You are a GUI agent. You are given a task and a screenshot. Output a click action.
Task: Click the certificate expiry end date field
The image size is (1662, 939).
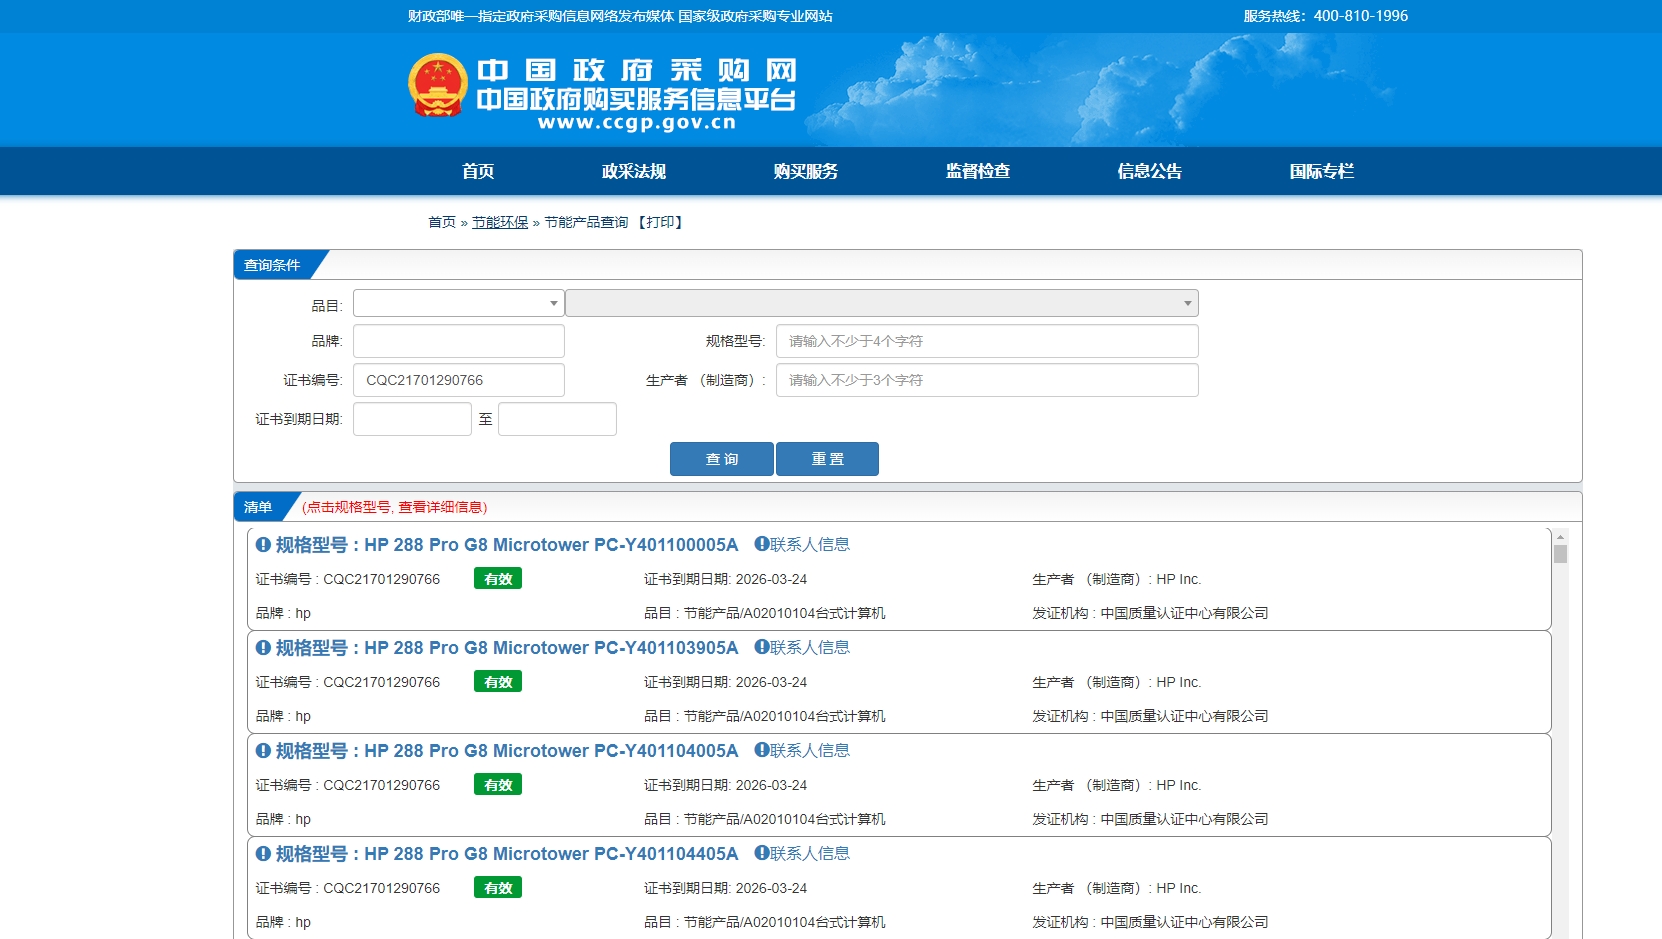[x=557, y=419]
